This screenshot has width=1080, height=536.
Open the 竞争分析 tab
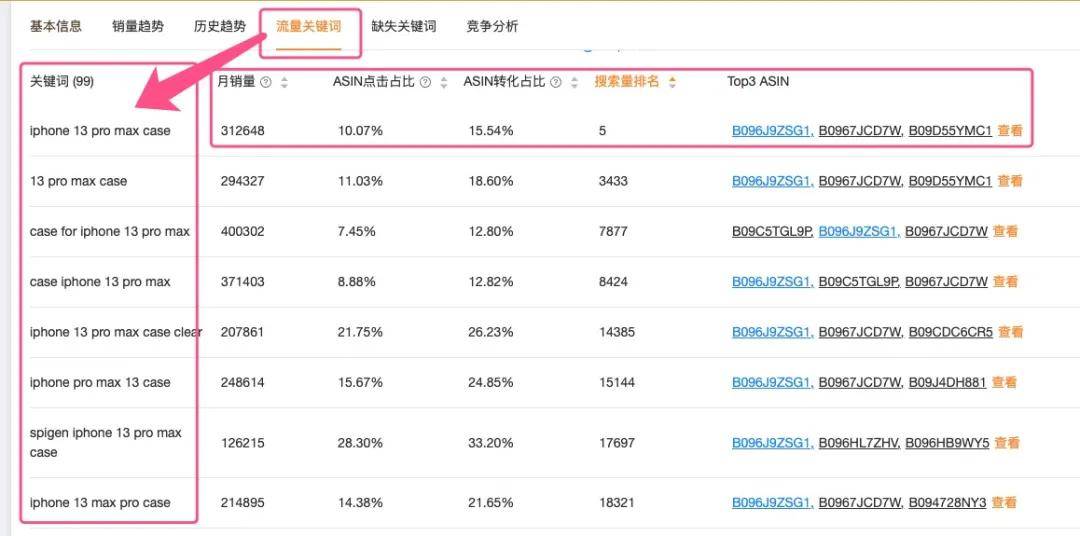point(492,26)
